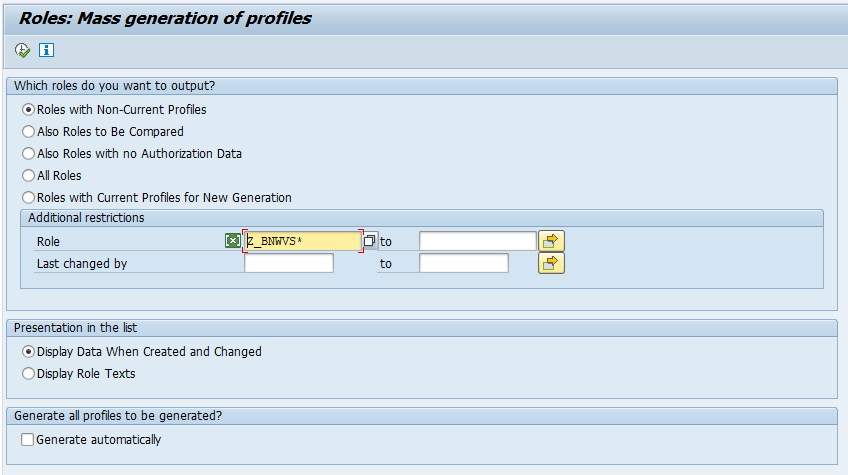Select Also Roles with no Authorization Data
848x475 pixels.
pos(28,154)
